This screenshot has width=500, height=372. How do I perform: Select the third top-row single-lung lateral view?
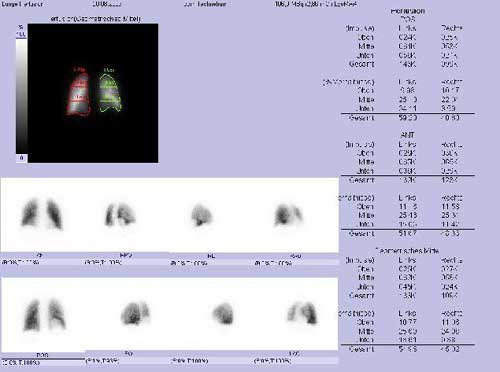click(202, 215)
